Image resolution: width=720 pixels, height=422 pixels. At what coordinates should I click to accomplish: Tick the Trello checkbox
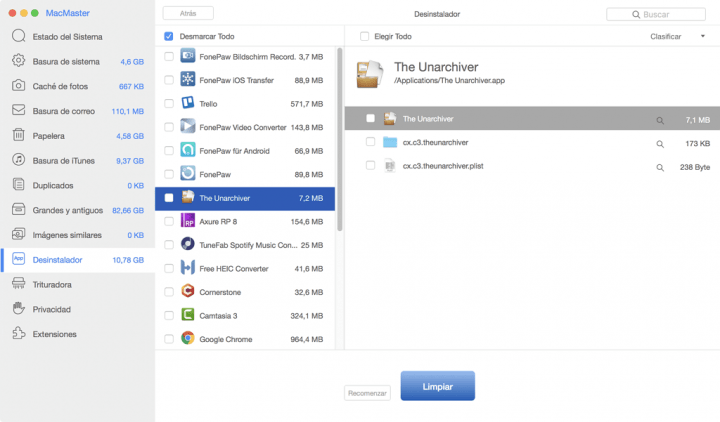(x=169, y=104)
